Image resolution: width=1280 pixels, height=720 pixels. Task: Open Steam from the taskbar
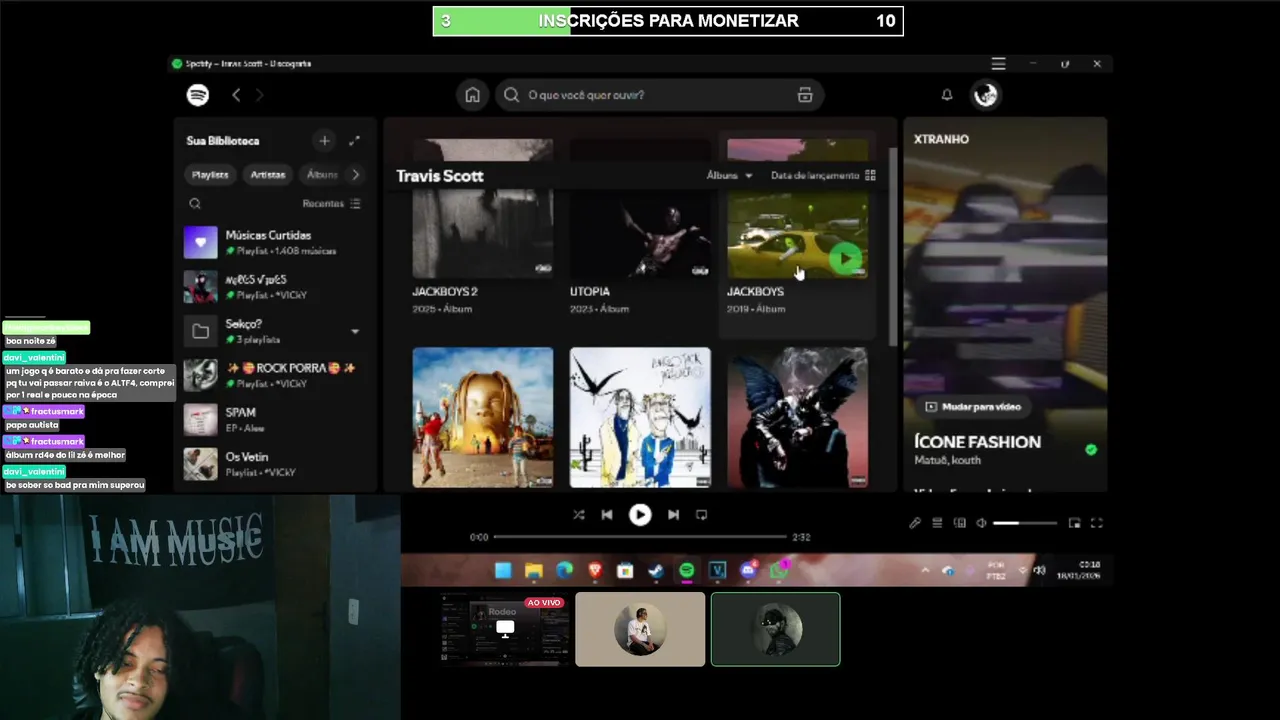656,570
